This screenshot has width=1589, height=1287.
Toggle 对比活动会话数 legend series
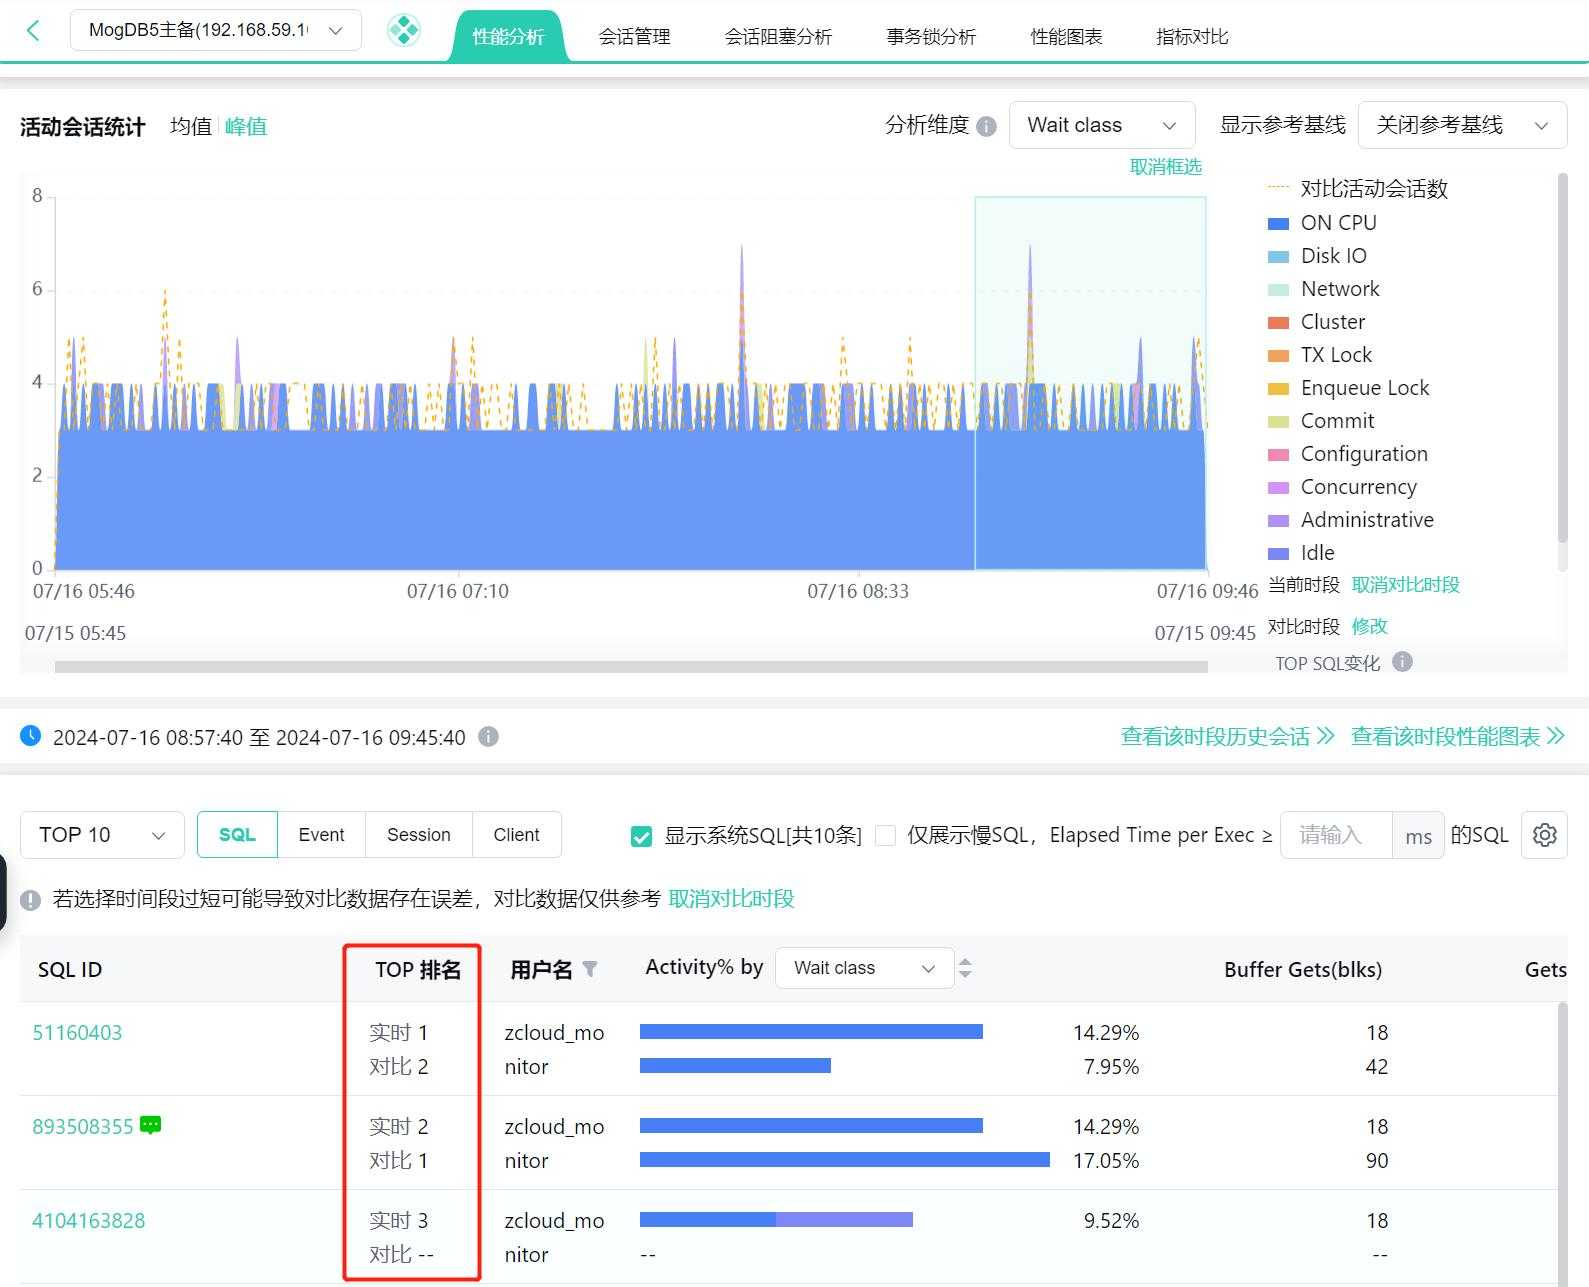(x=1358, y=189)
